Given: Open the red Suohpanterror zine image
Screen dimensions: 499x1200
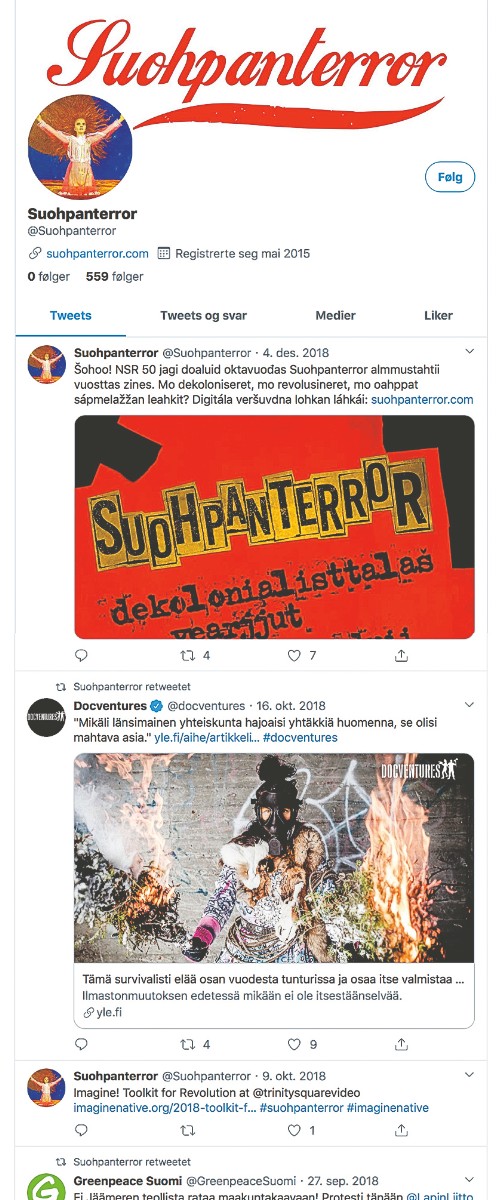Looking at the screenshot, I should [x=274, y=527].
